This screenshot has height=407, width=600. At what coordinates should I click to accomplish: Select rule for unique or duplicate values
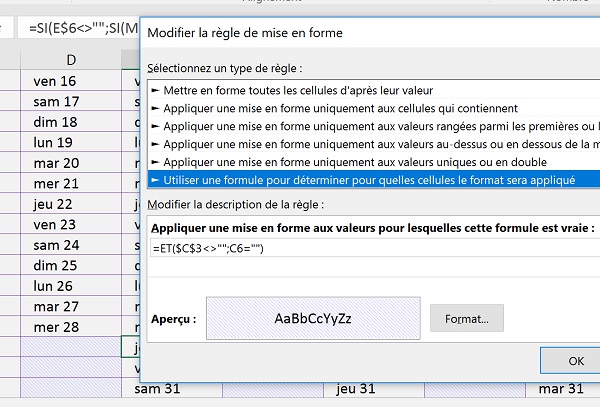[373, 162]
